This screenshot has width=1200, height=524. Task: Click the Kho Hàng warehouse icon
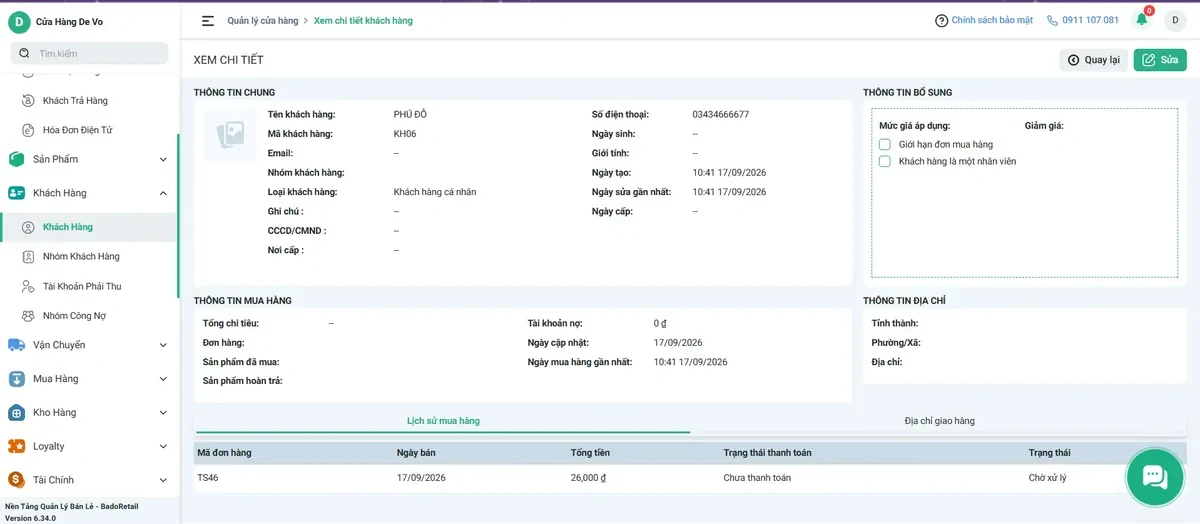[16, 413]
